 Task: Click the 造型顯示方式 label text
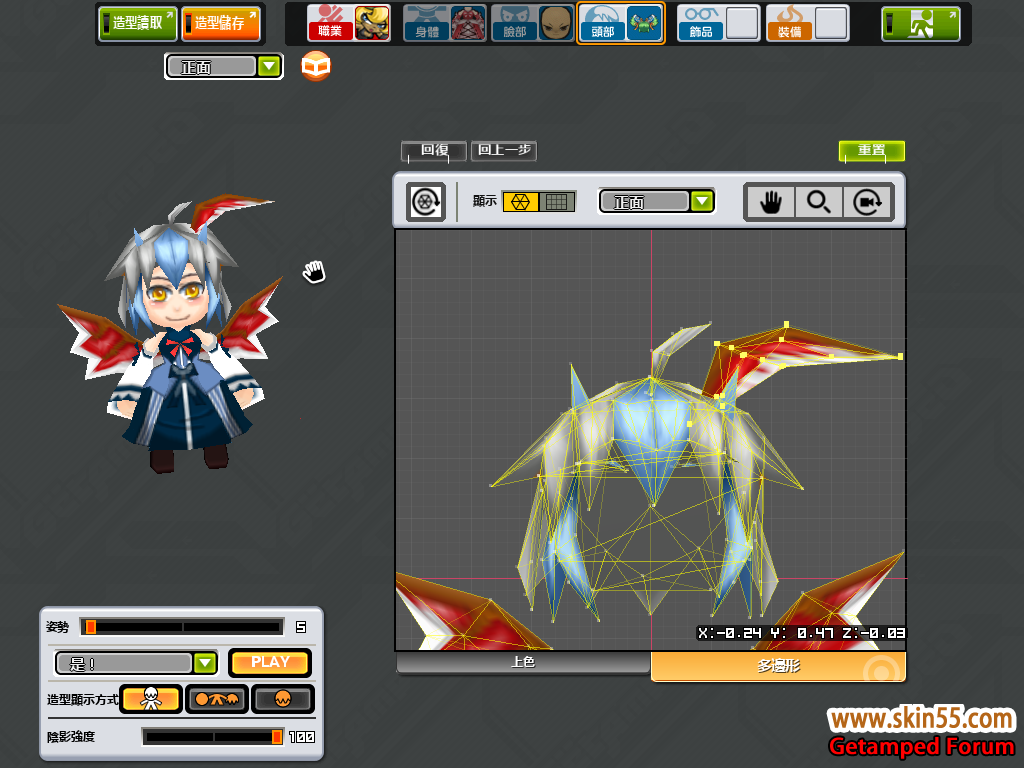[82, 699]
